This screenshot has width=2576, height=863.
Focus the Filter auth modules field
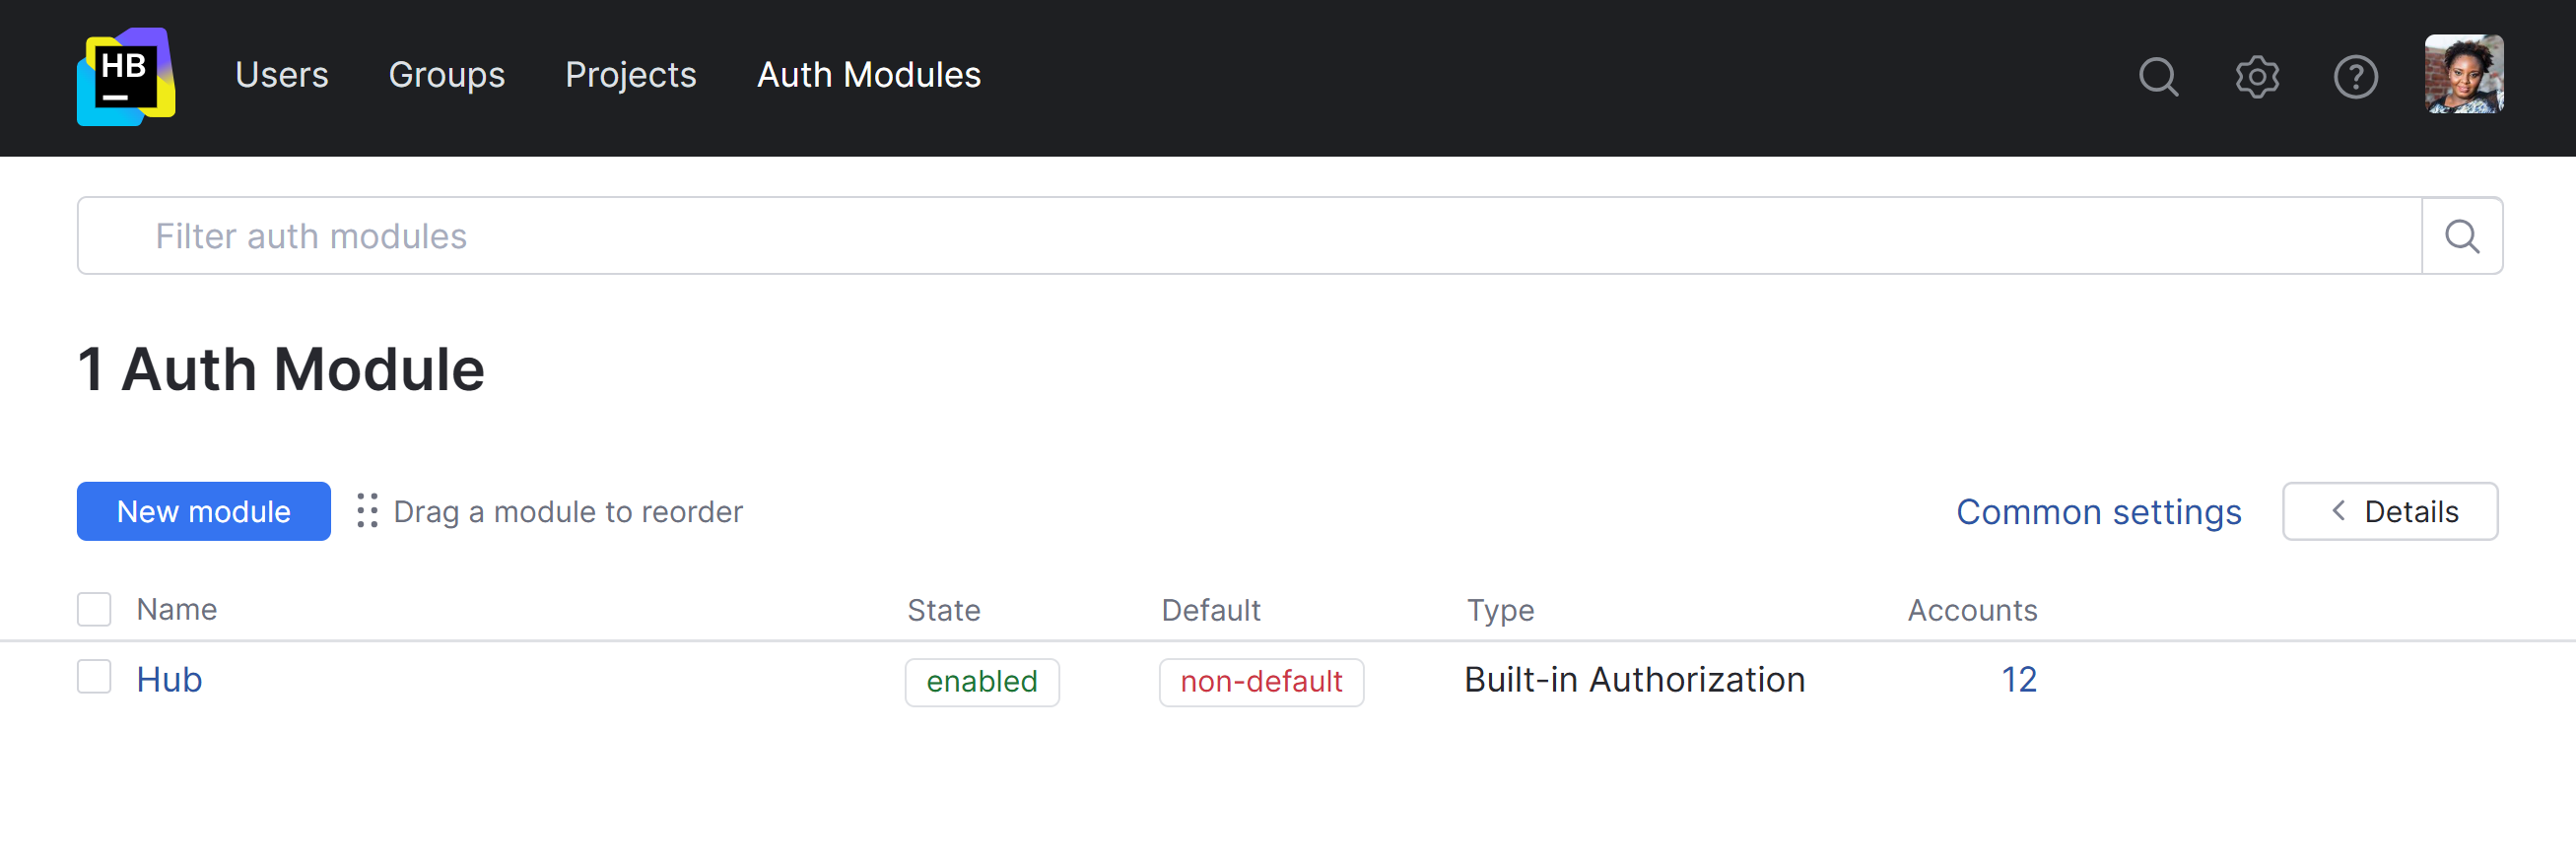[x=1250, y=236]
